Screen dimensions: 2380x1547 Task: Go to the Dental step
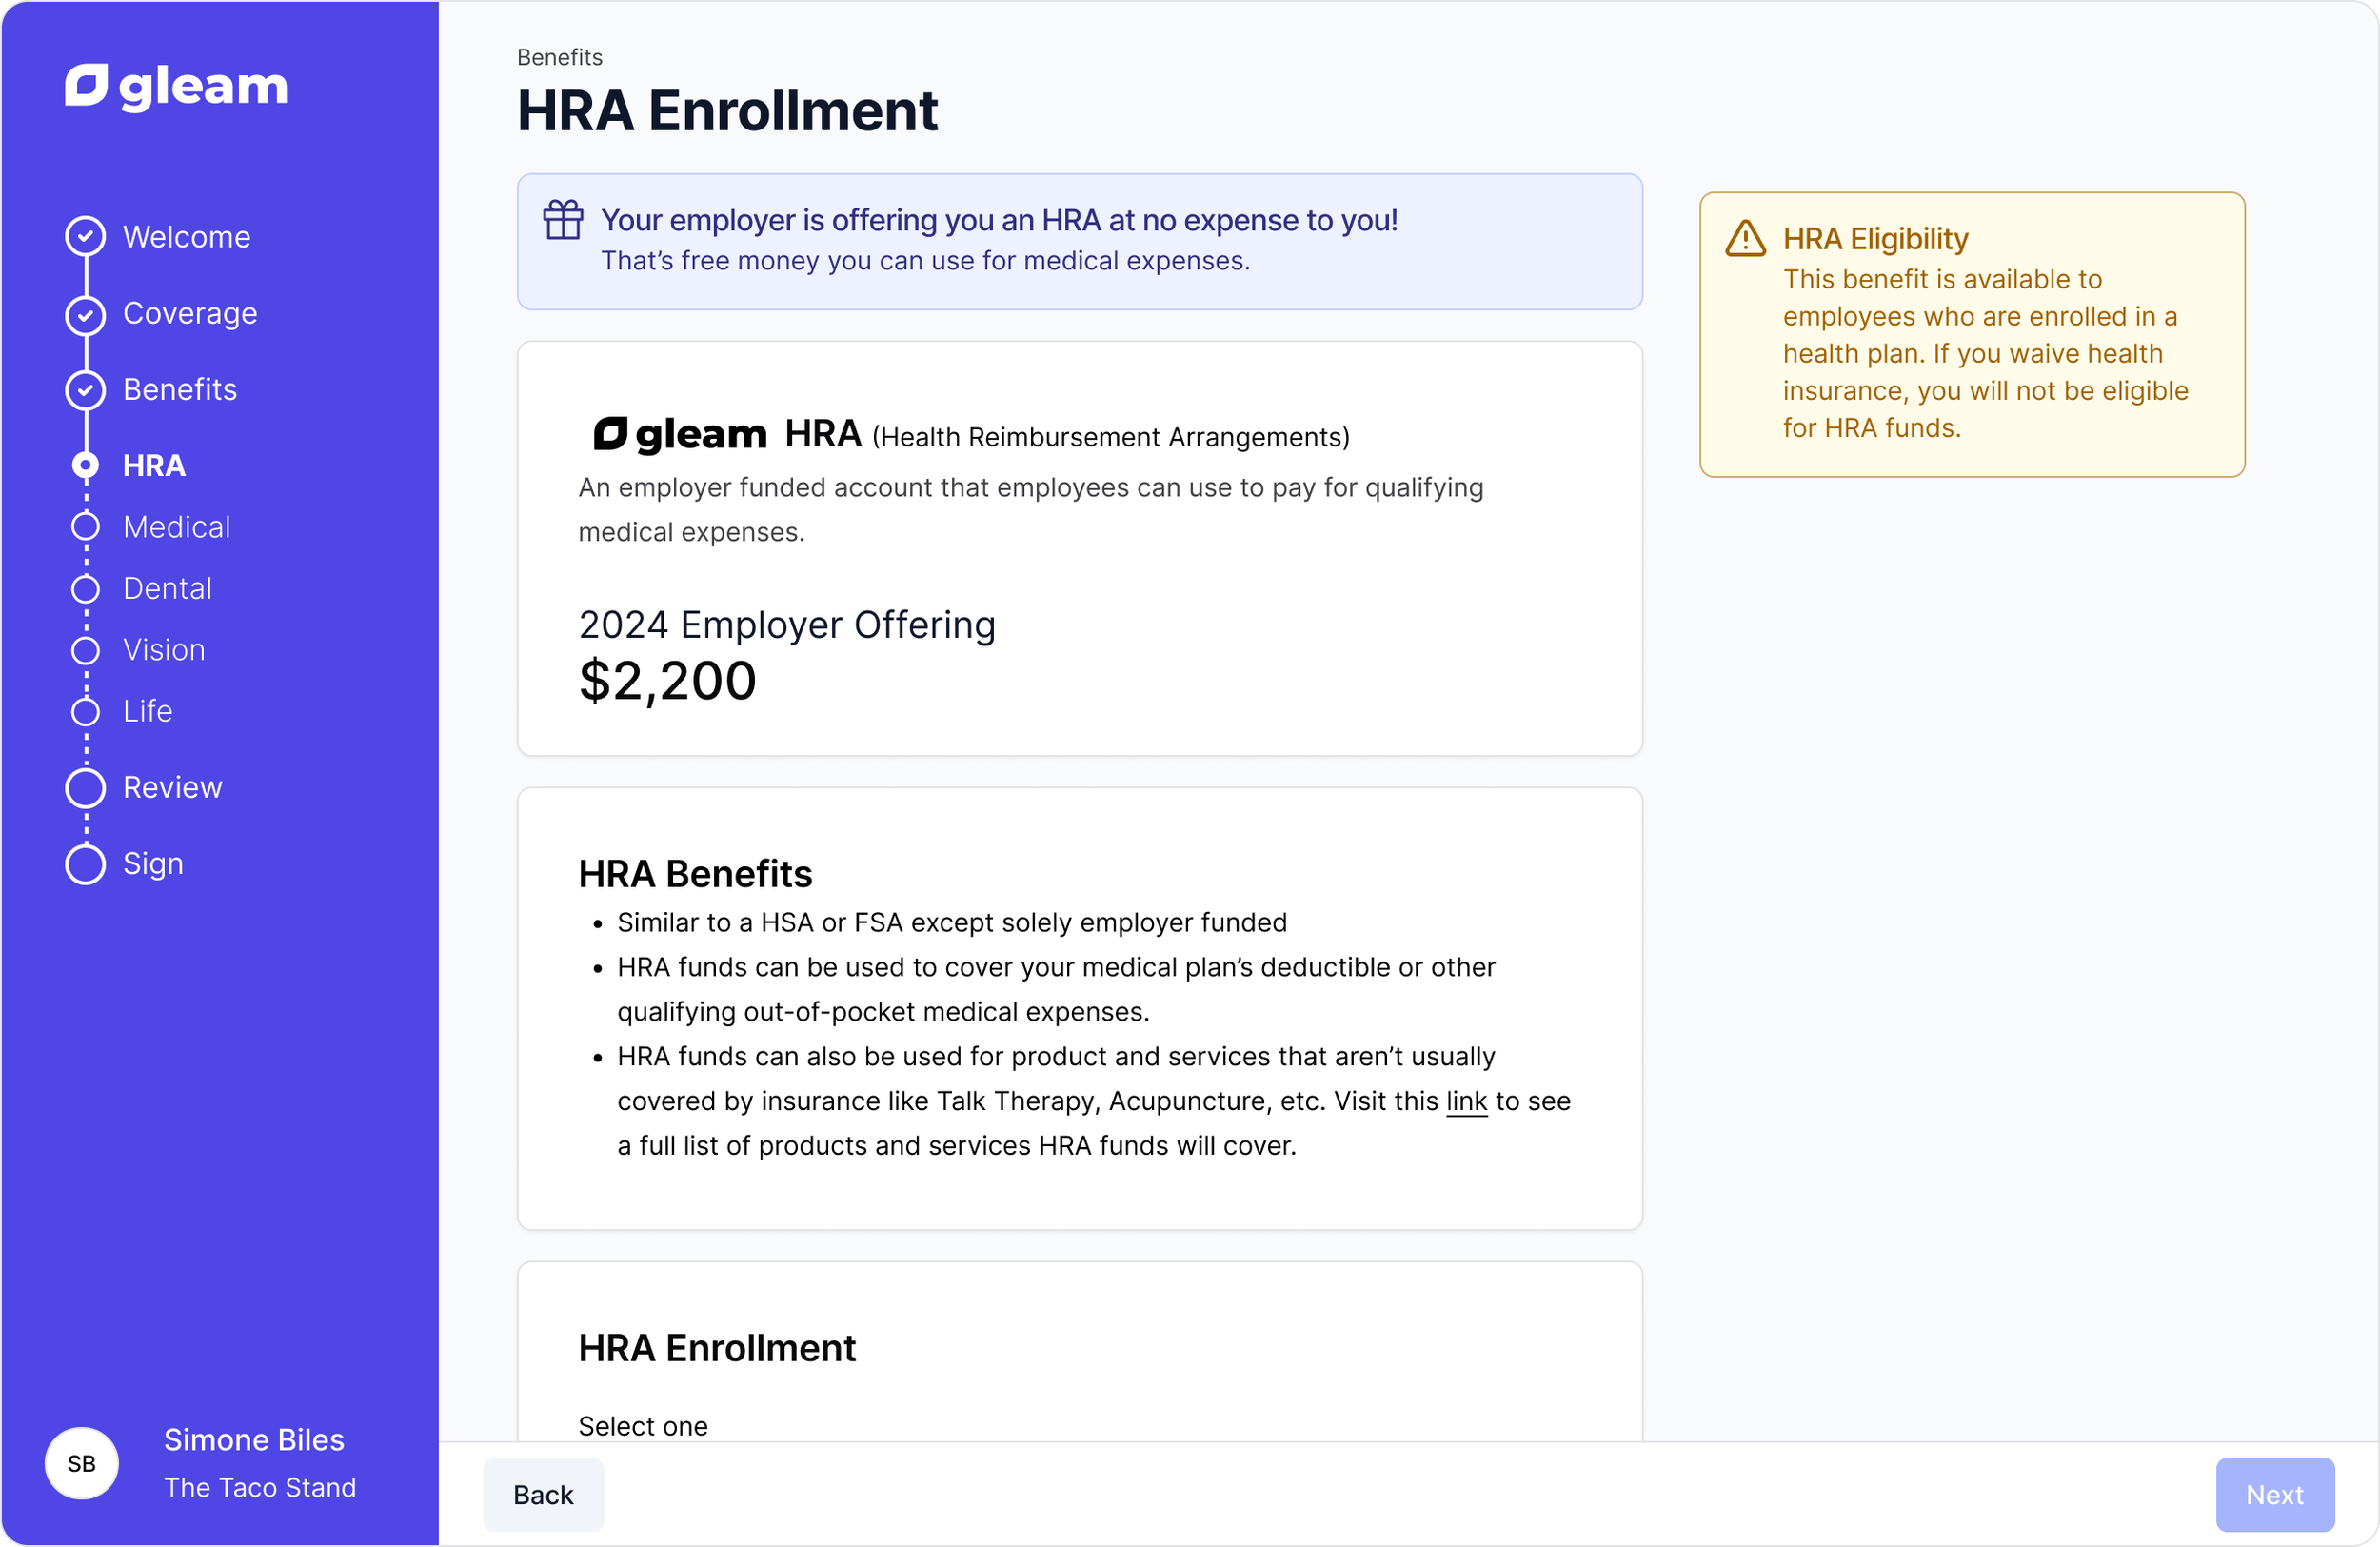167,588
